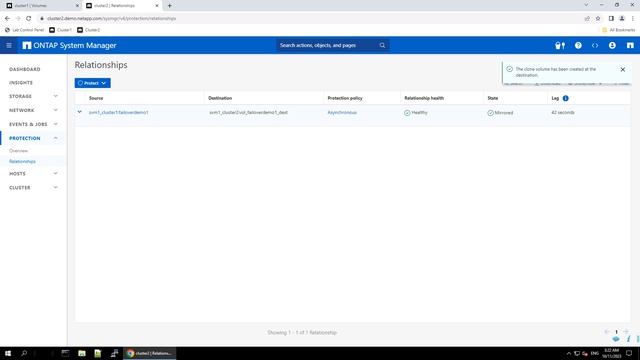
Task: Switch to the cluster2 Relationships tab
Action: (122, 6)
